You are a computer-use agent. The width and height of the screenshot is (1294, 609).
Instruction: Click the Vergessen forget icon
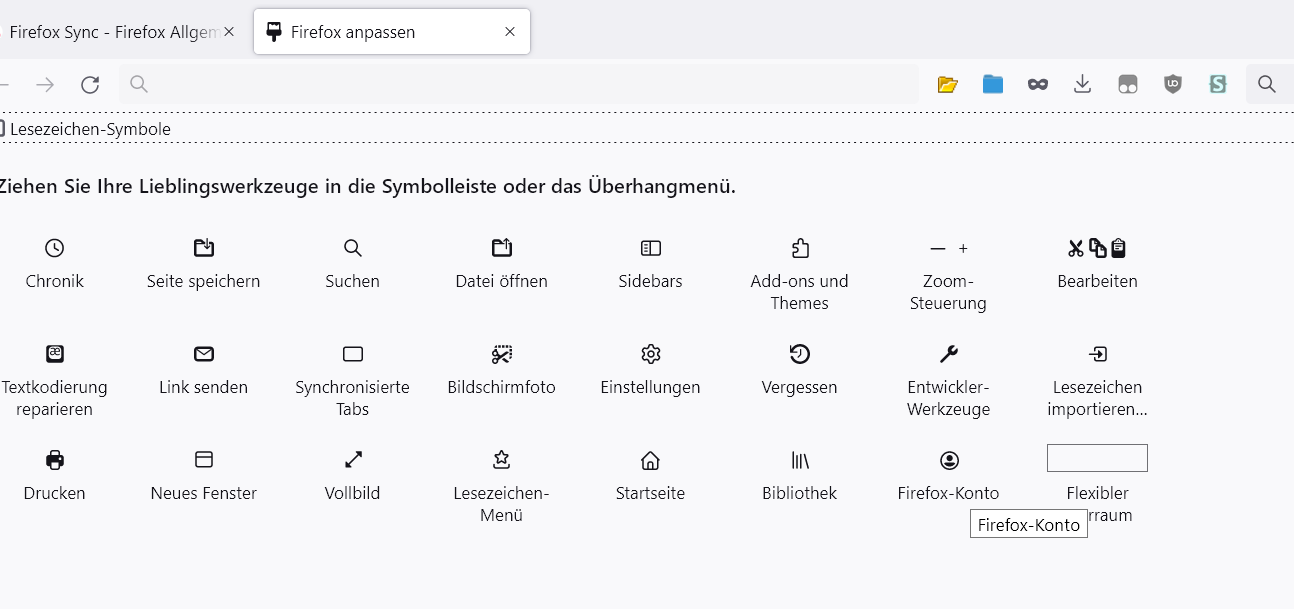[x=800, y=354]
